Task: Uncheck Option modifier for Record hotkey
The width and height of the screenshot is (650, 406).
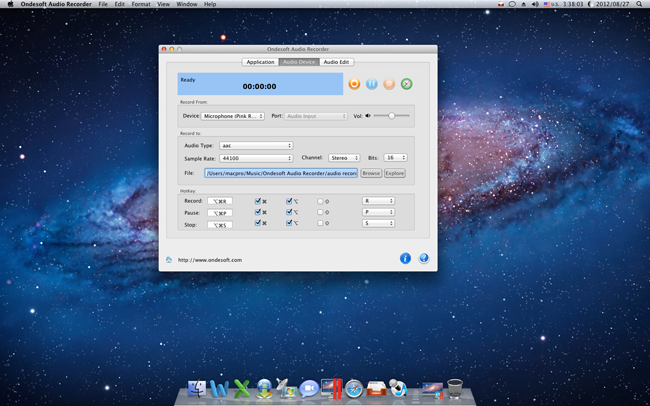Action: 289,201
